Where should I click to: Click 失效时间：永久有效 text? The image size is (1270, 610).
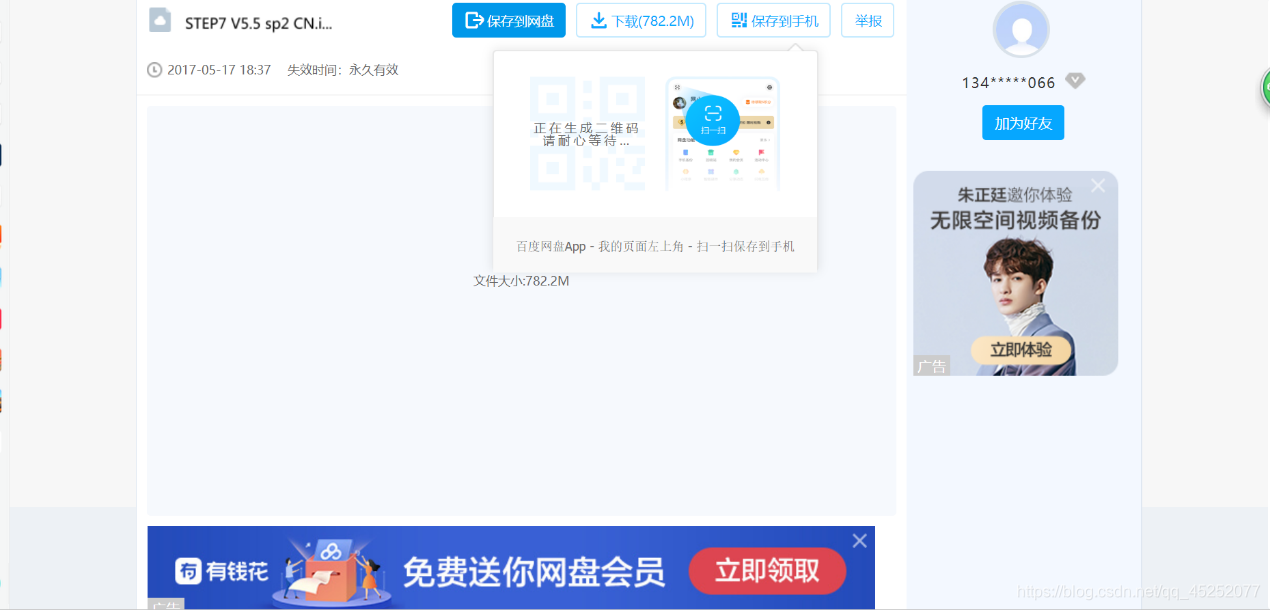343,70
